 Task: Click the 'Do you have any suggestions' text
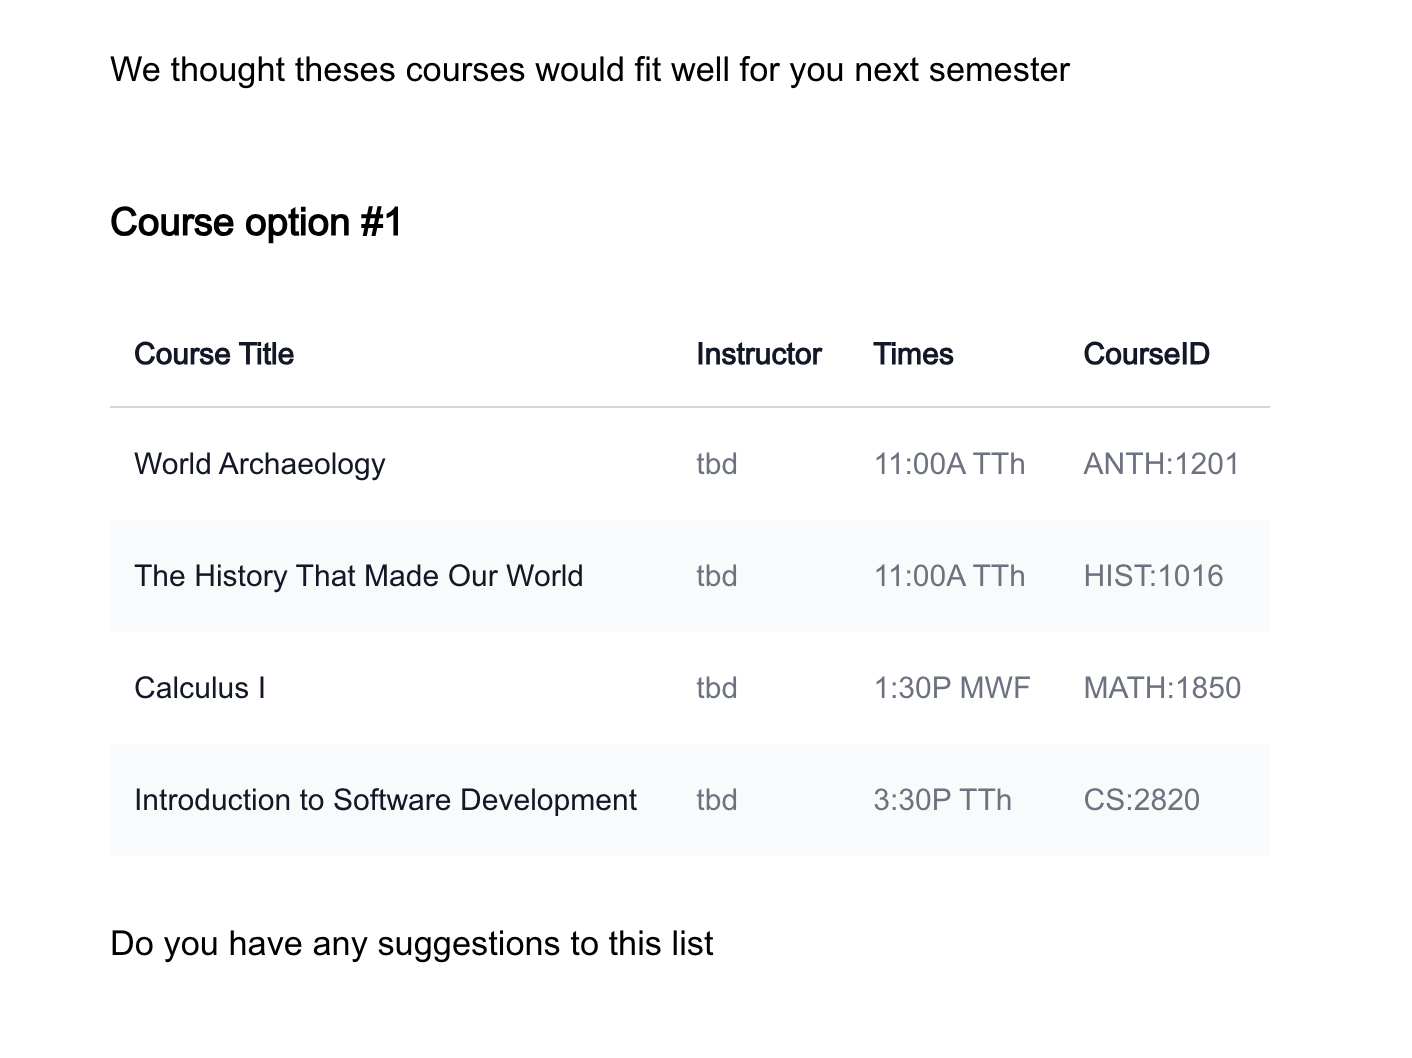411,944
